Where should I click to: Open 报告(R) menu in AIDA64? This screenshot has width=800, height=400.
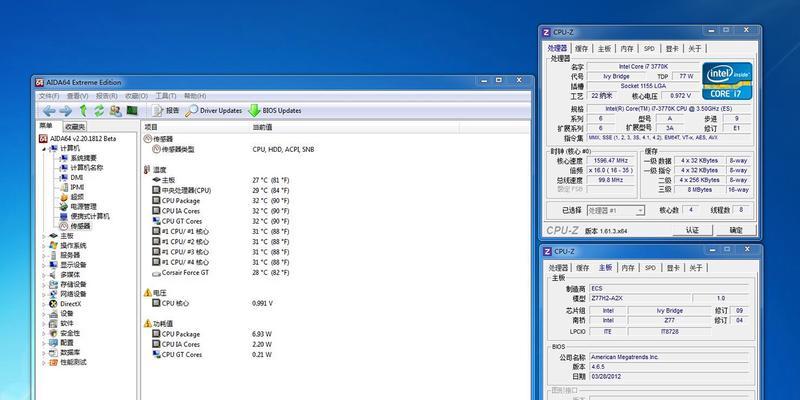point(107,96)
